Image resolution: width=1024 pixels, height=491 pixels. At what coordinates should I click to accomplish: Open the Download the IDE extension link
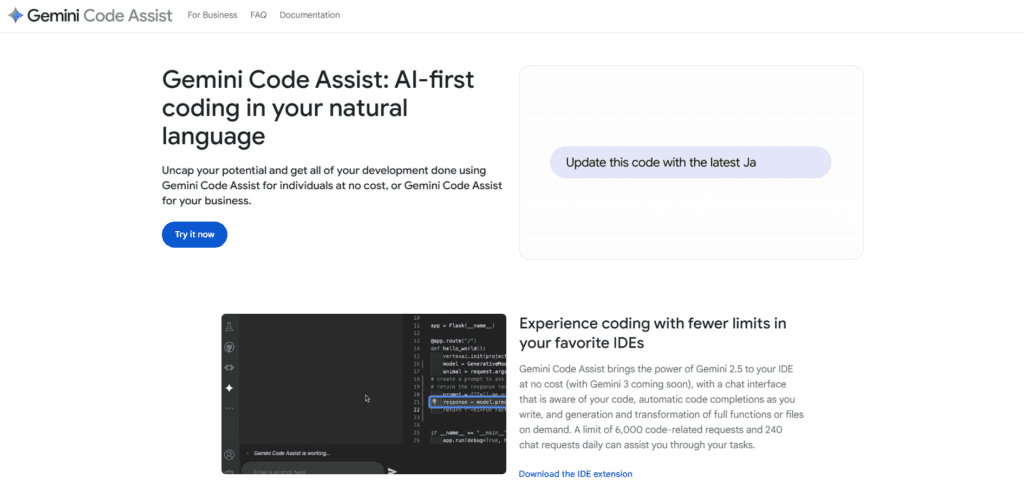point(575,474)
